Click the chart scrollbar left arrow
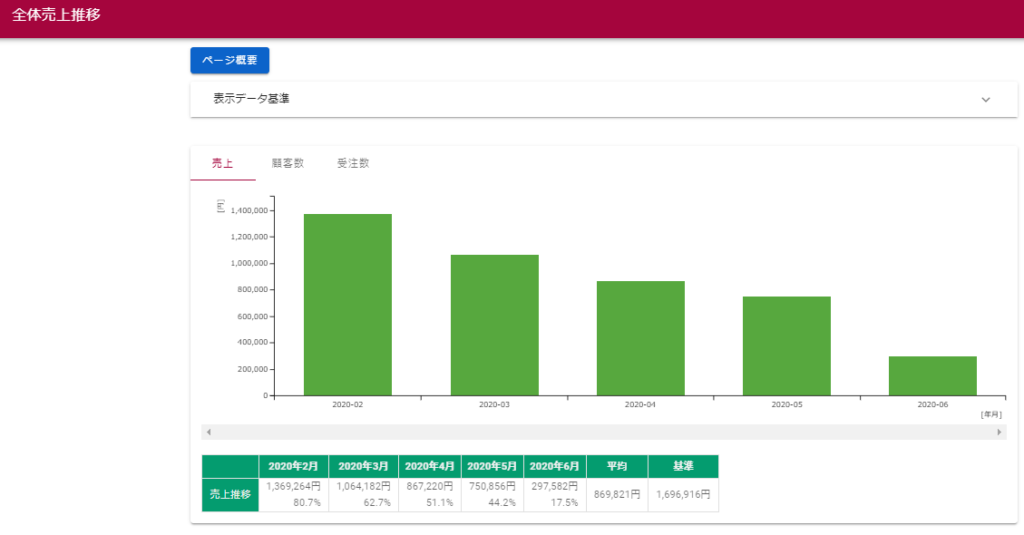This screenshot has height=535, width=1024. (x=208, y=432)
